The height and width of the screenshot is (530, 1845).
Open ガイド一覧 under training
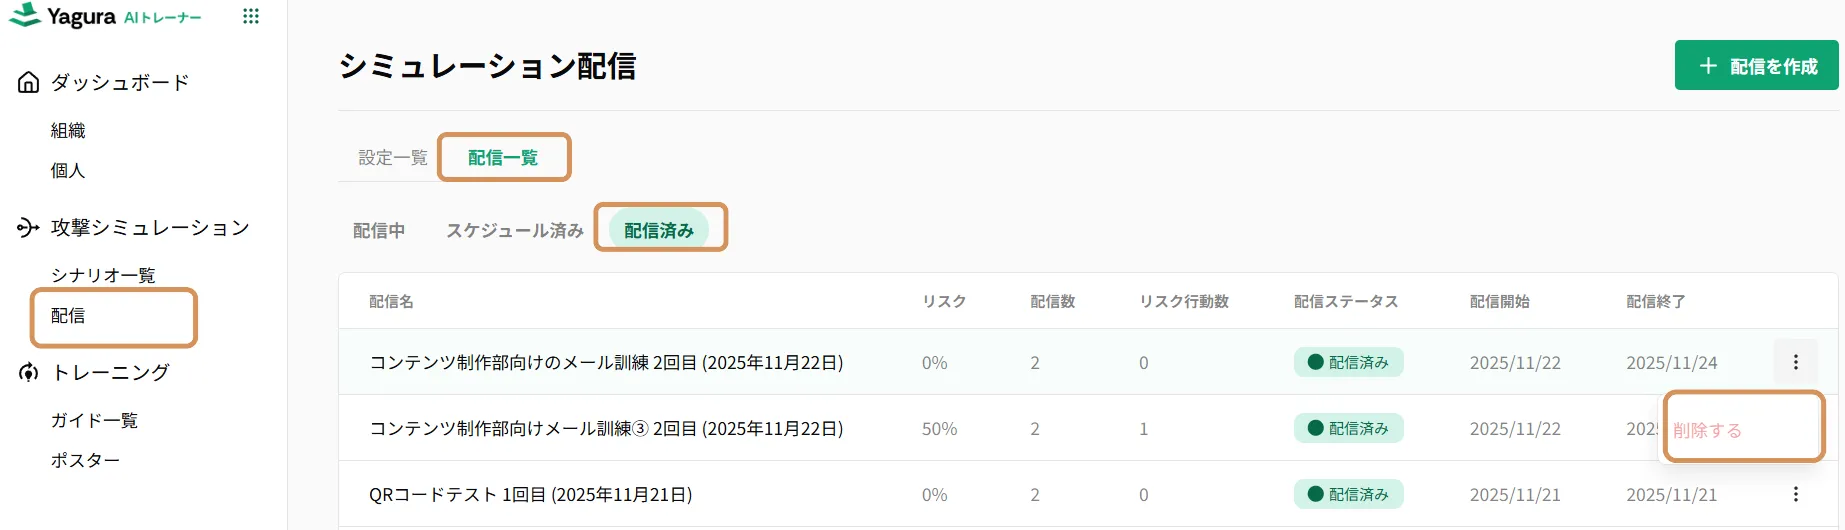(94, 420)
